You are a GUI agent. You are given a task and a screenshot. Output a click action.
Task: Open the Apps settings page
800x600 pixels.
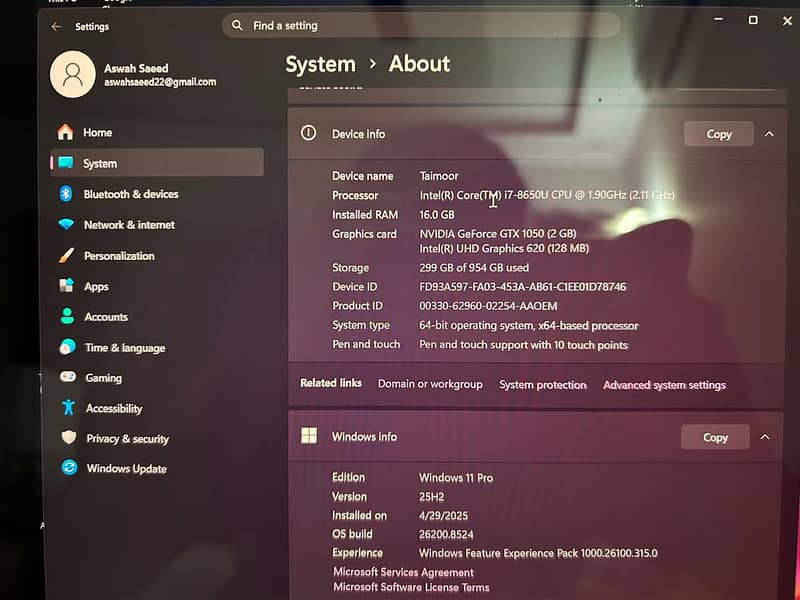click(157, 286)
